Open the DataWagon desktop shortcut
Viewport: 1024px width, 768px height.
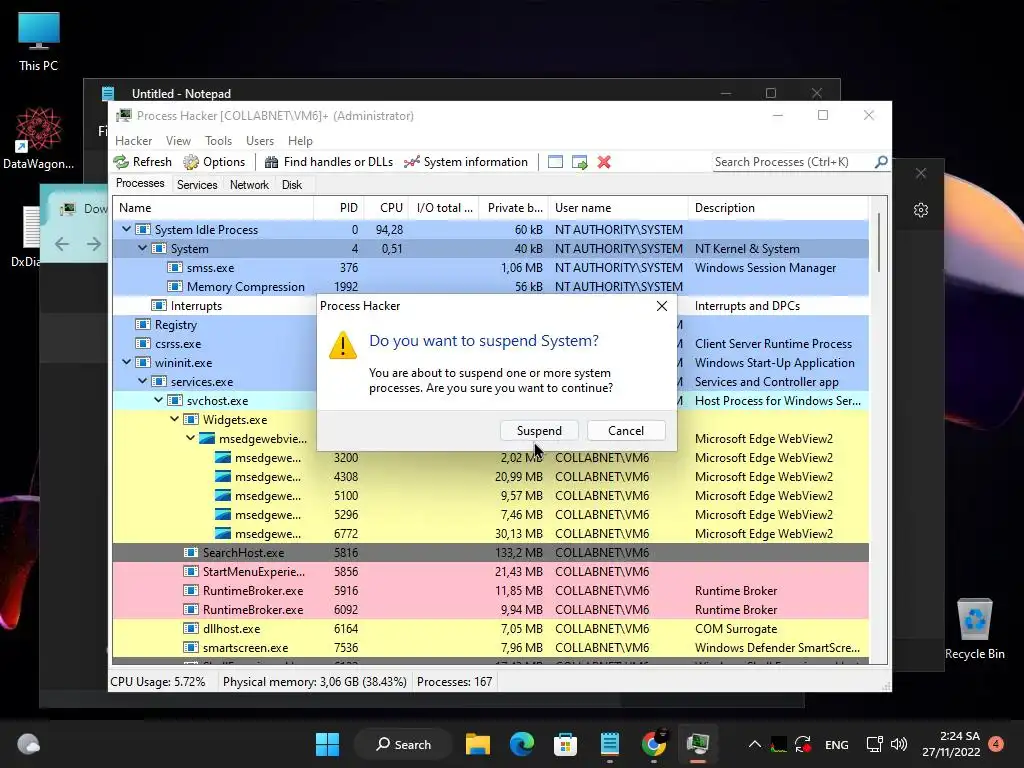tap(39, 138)
